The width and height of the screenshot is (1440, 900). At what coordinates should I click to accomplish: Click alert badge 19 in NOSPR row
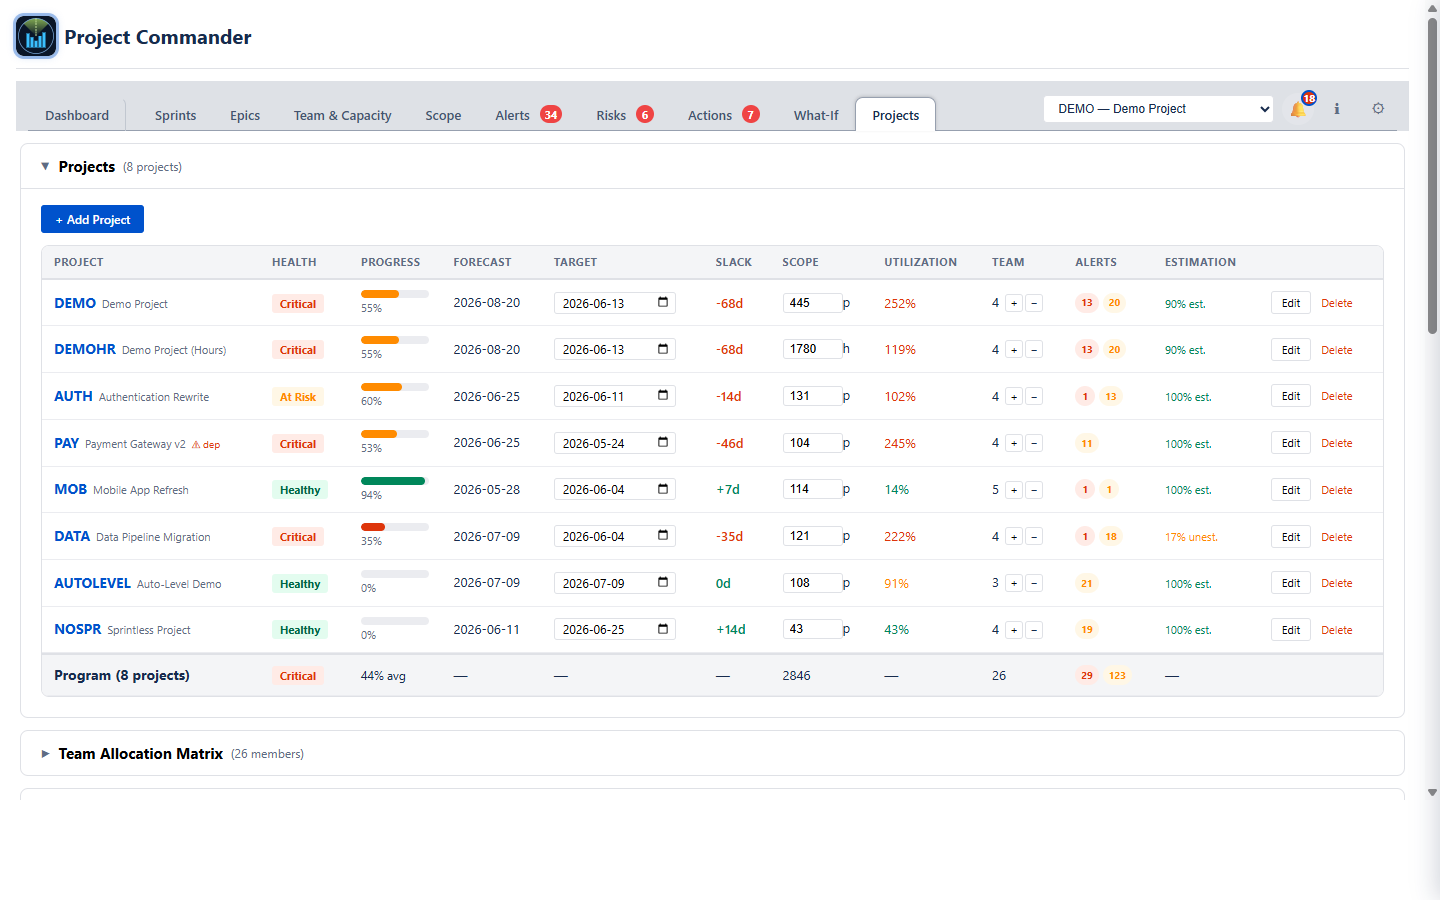coord(1087,630)
